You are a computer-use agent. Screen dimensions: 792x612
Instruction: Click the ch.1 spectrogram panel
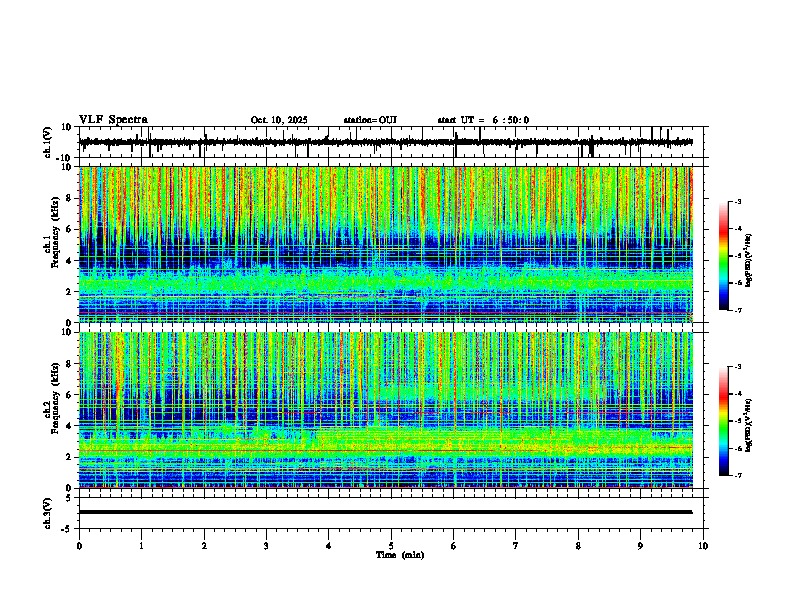click(x=385, y=244)
